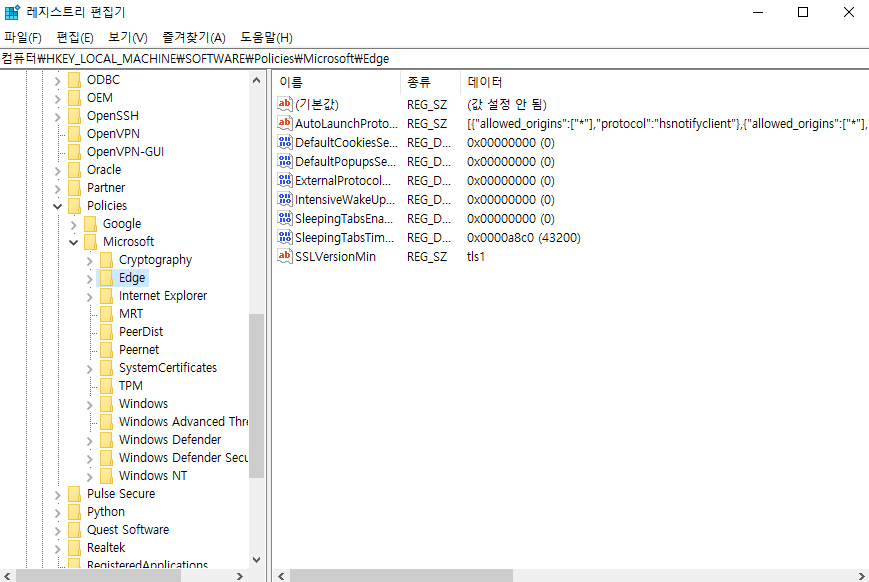This screenshot has width=869, height=582.
Task: Click the tree pane horizontal scroll right arrow
Action: 240,575
